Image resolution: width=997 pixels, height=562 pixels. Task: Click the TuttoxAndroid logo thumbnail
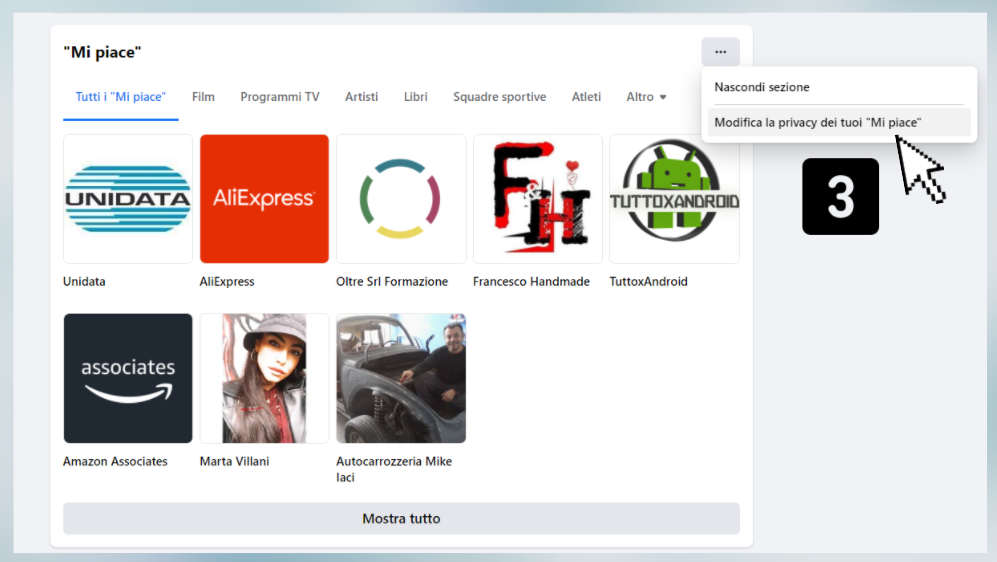(675, 198)
